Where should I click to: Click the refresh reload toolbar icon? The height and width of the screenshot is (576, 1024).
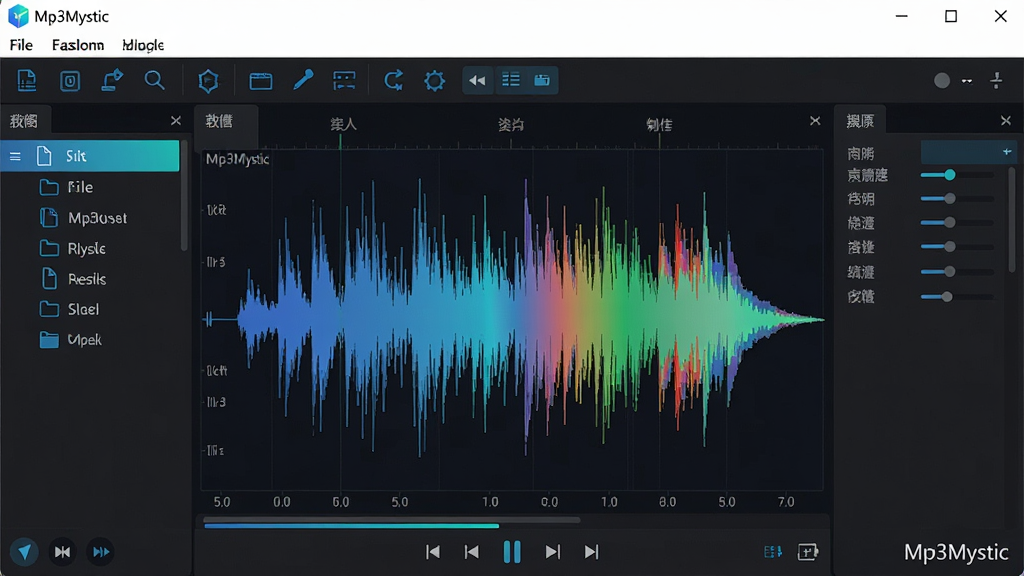coord(393,80)
